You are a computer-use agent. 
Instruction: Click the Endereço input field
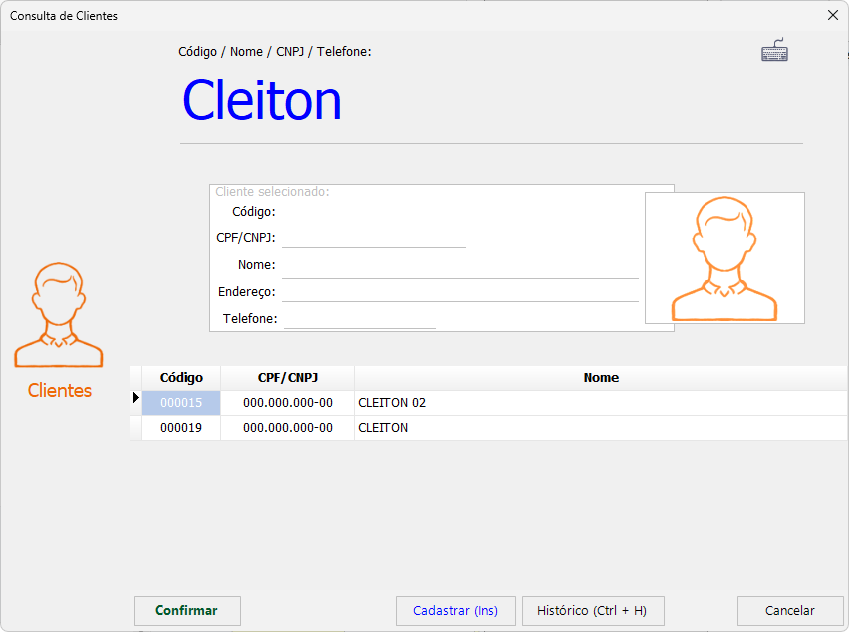point(460,292)
